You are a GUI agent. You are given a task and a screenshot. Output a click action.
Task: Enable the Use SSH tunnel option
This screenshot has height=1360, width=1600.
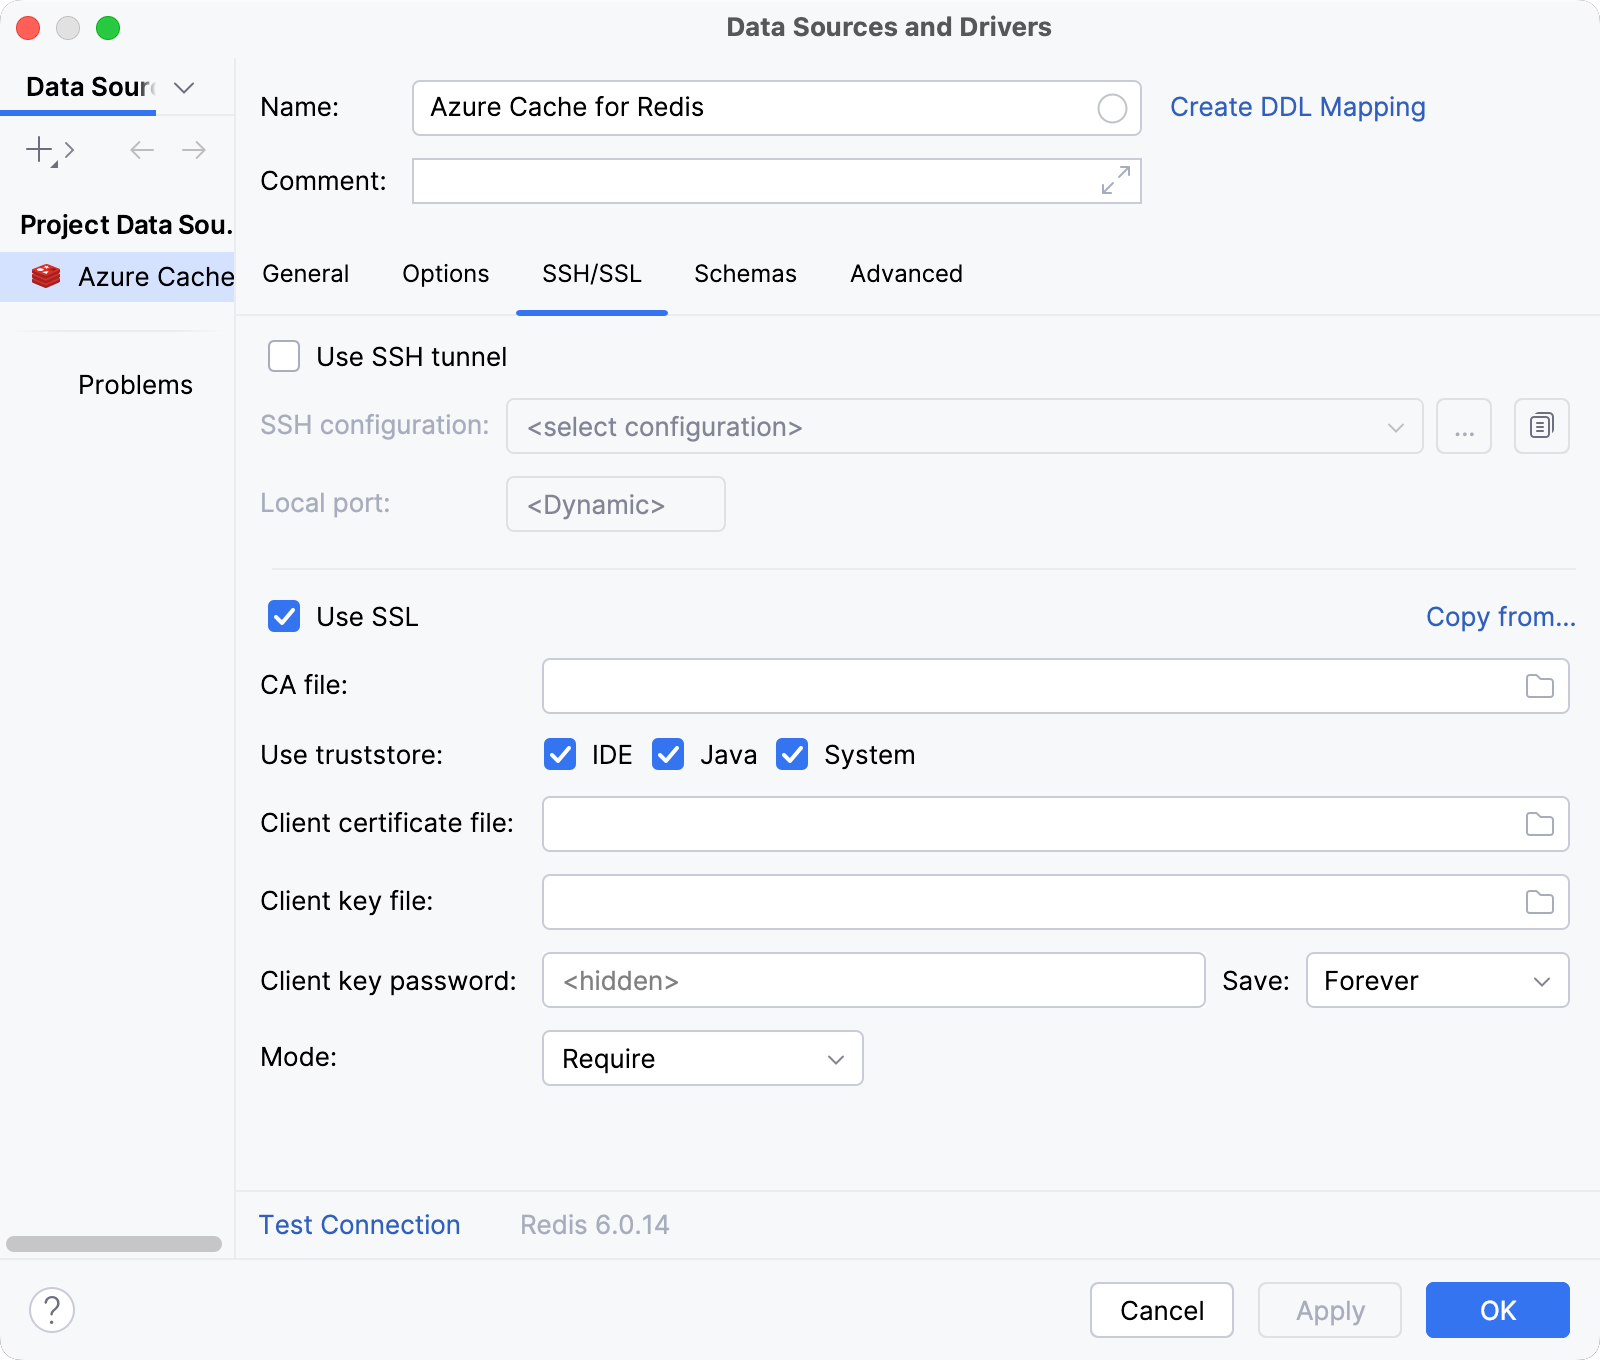(x=284, y=356)
